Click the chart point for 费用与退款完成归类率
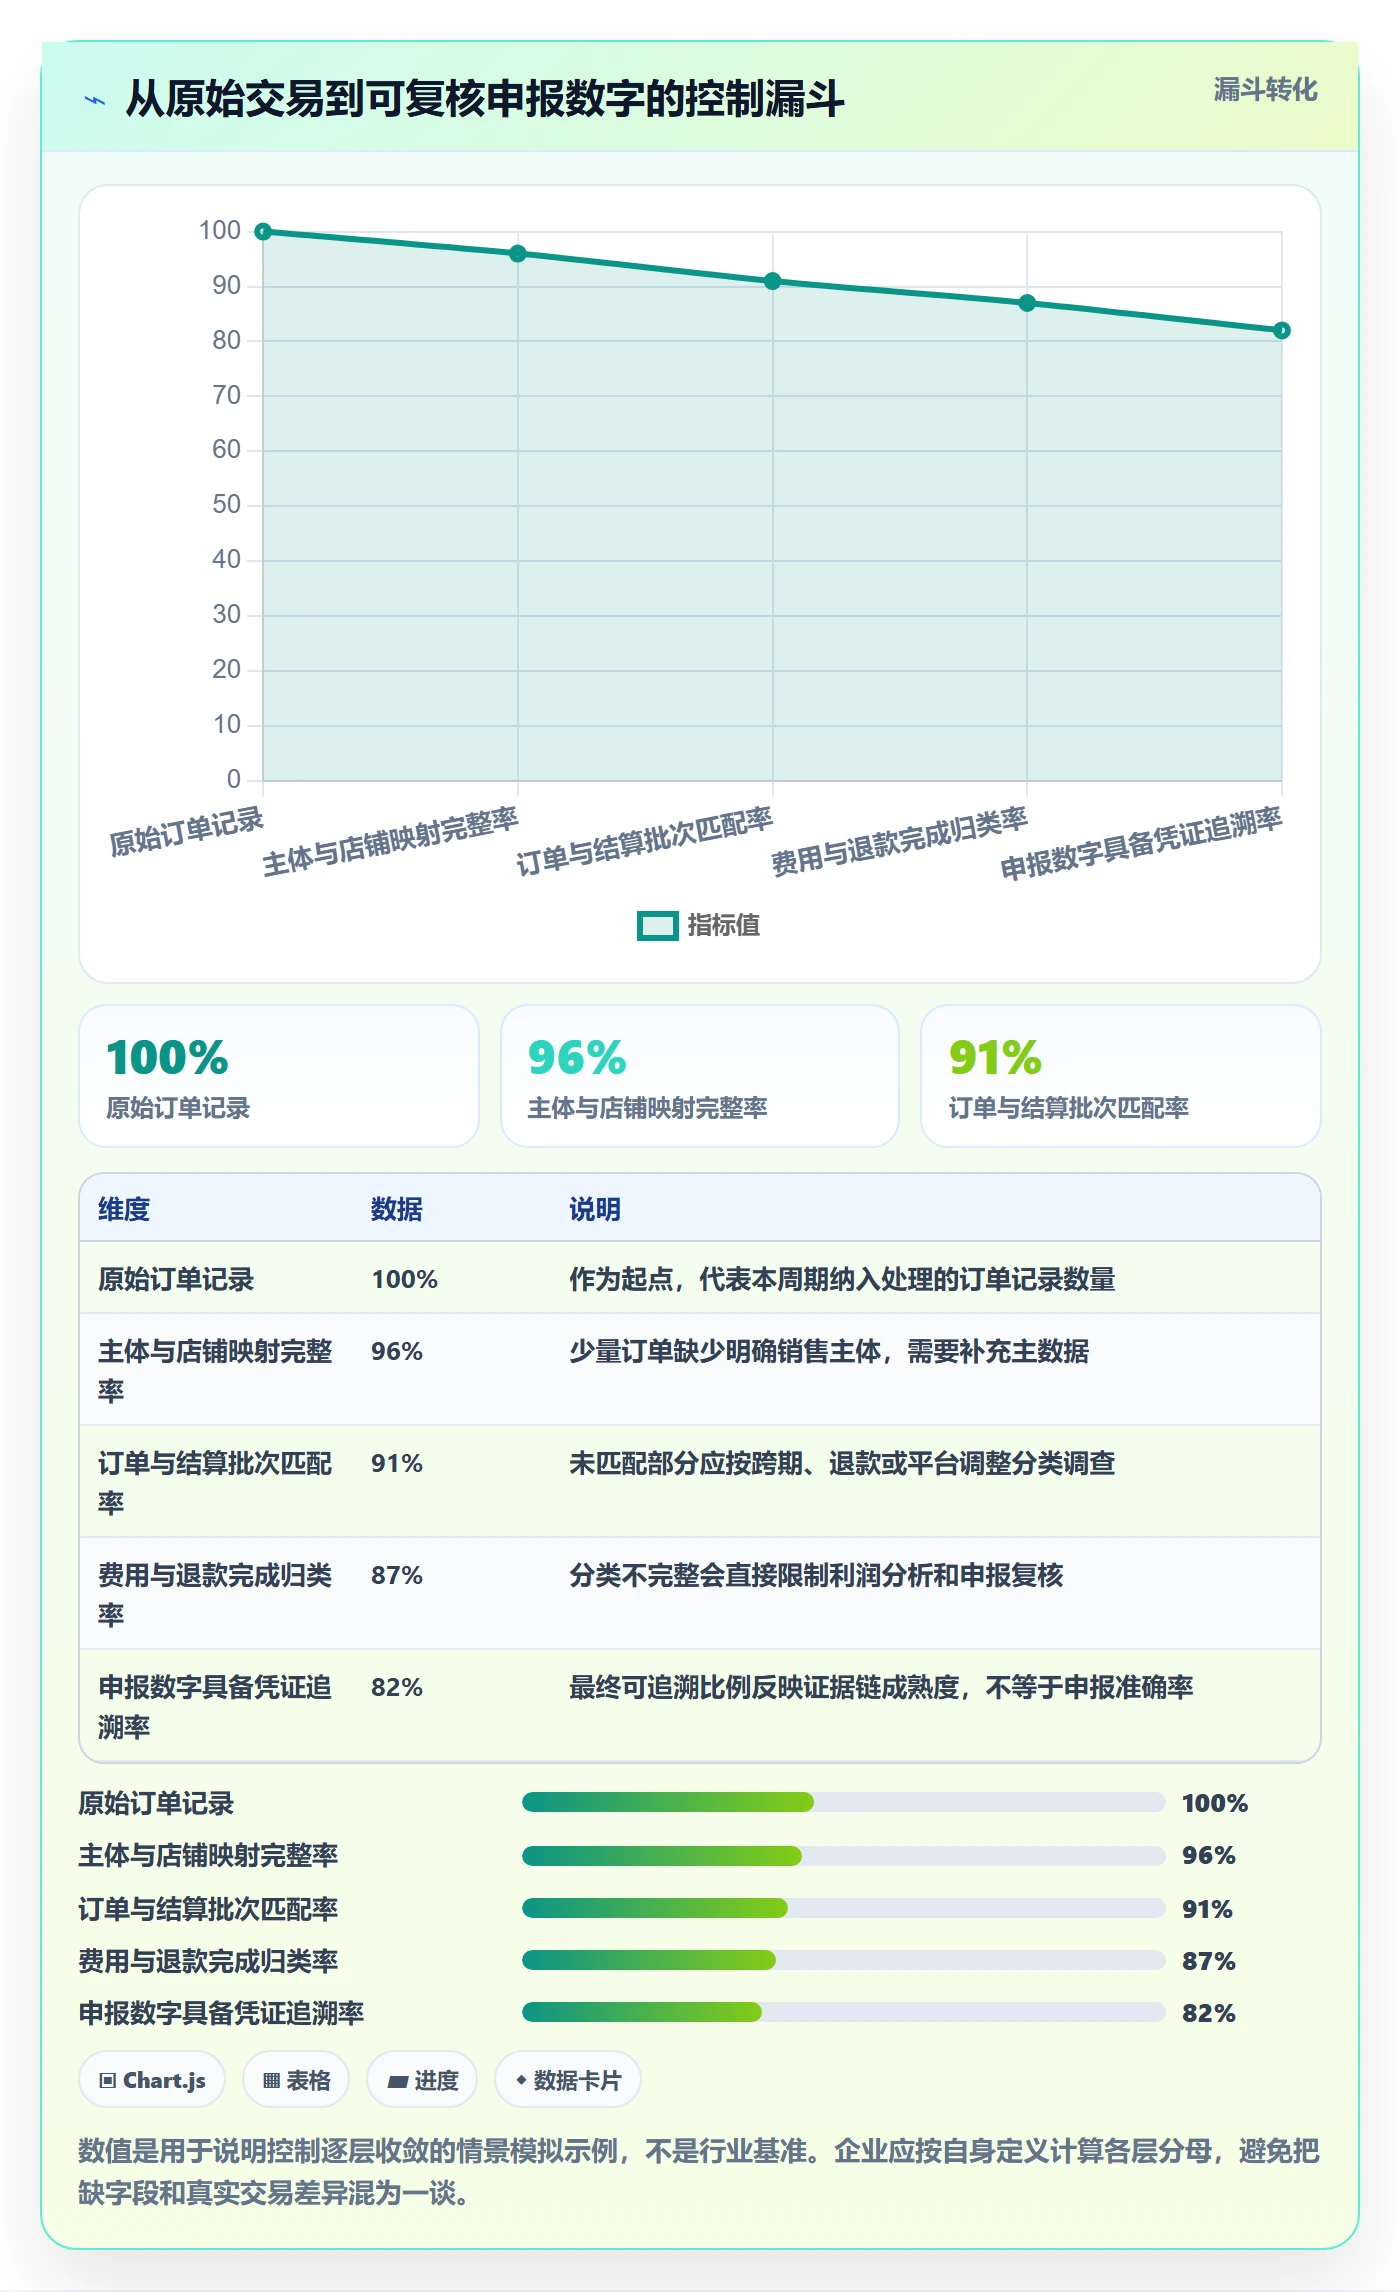Image resolution: width=1400 pixels, height=2292 pixels. (1027, 303)
